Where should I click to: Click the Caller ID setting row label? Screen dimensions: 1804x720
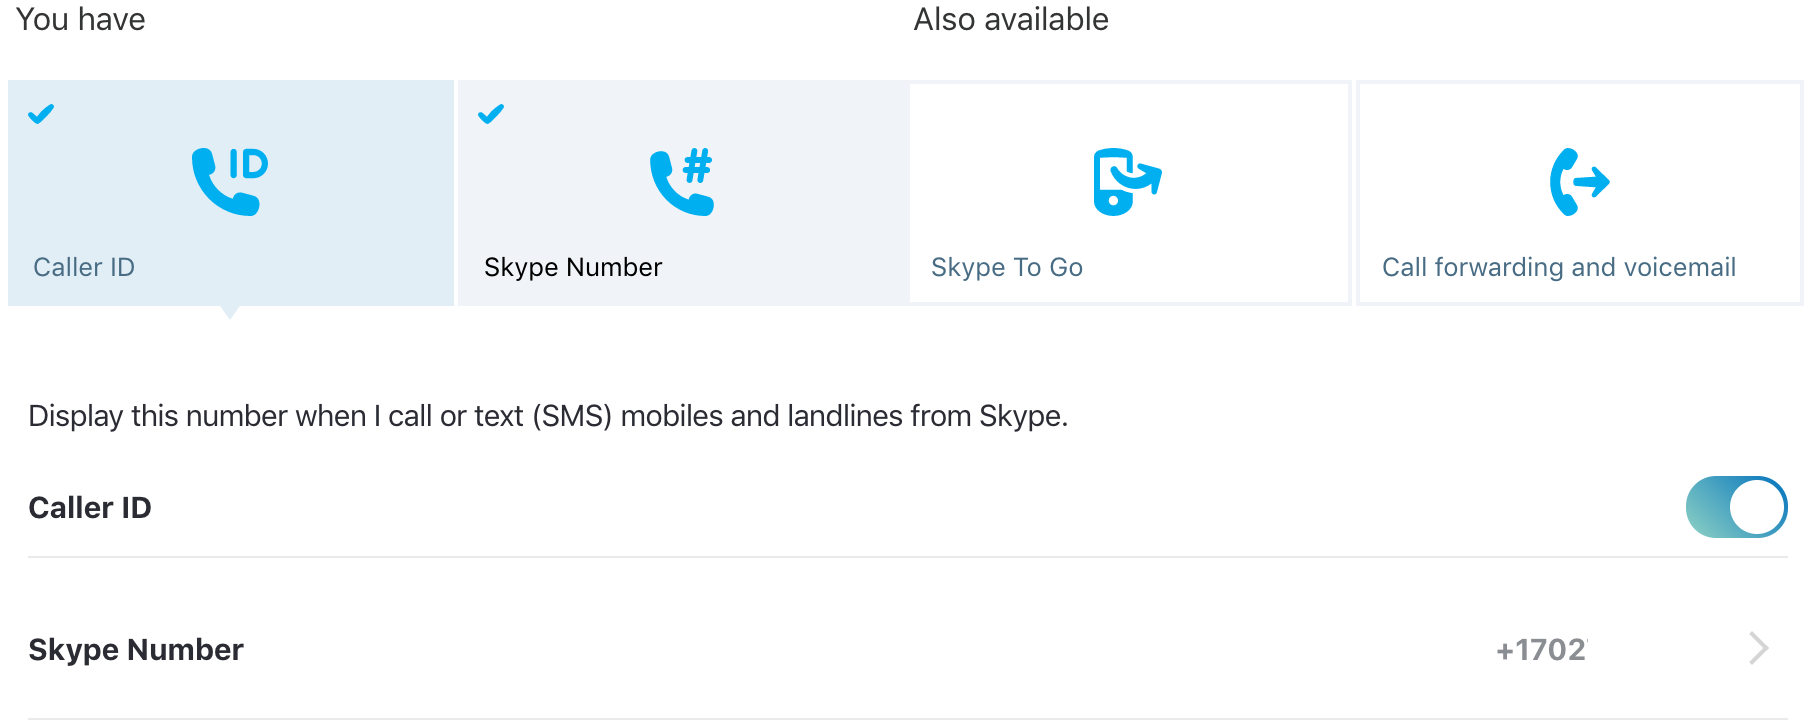(90, 508)
